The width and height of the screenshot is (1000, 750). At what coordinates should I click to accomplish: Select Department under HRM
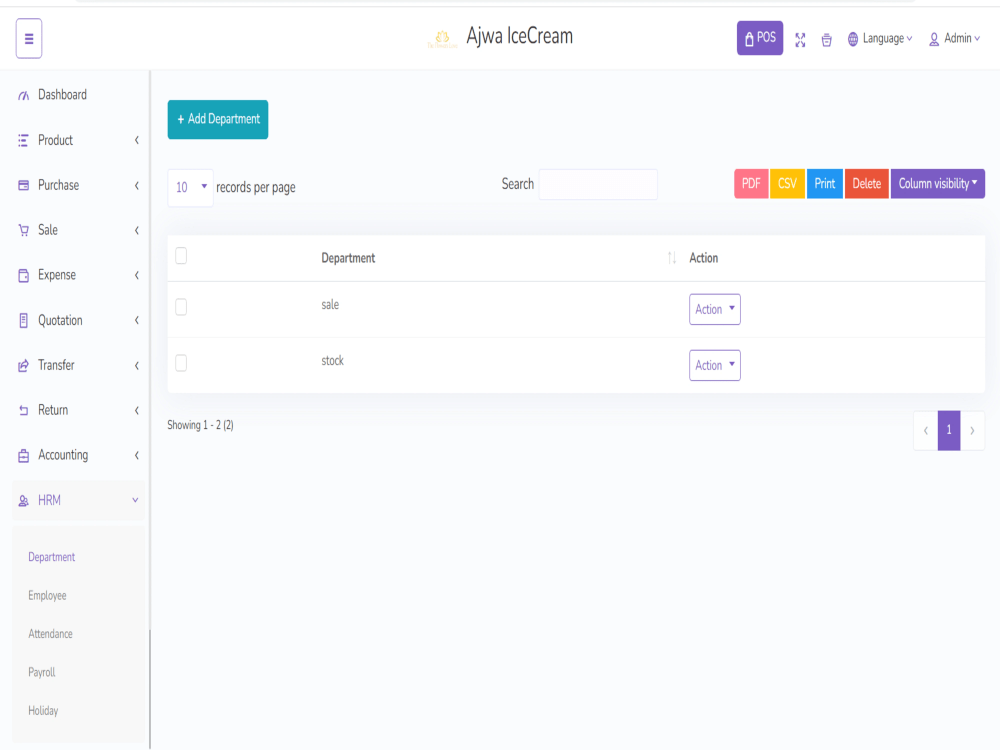(x=52, y=557)
